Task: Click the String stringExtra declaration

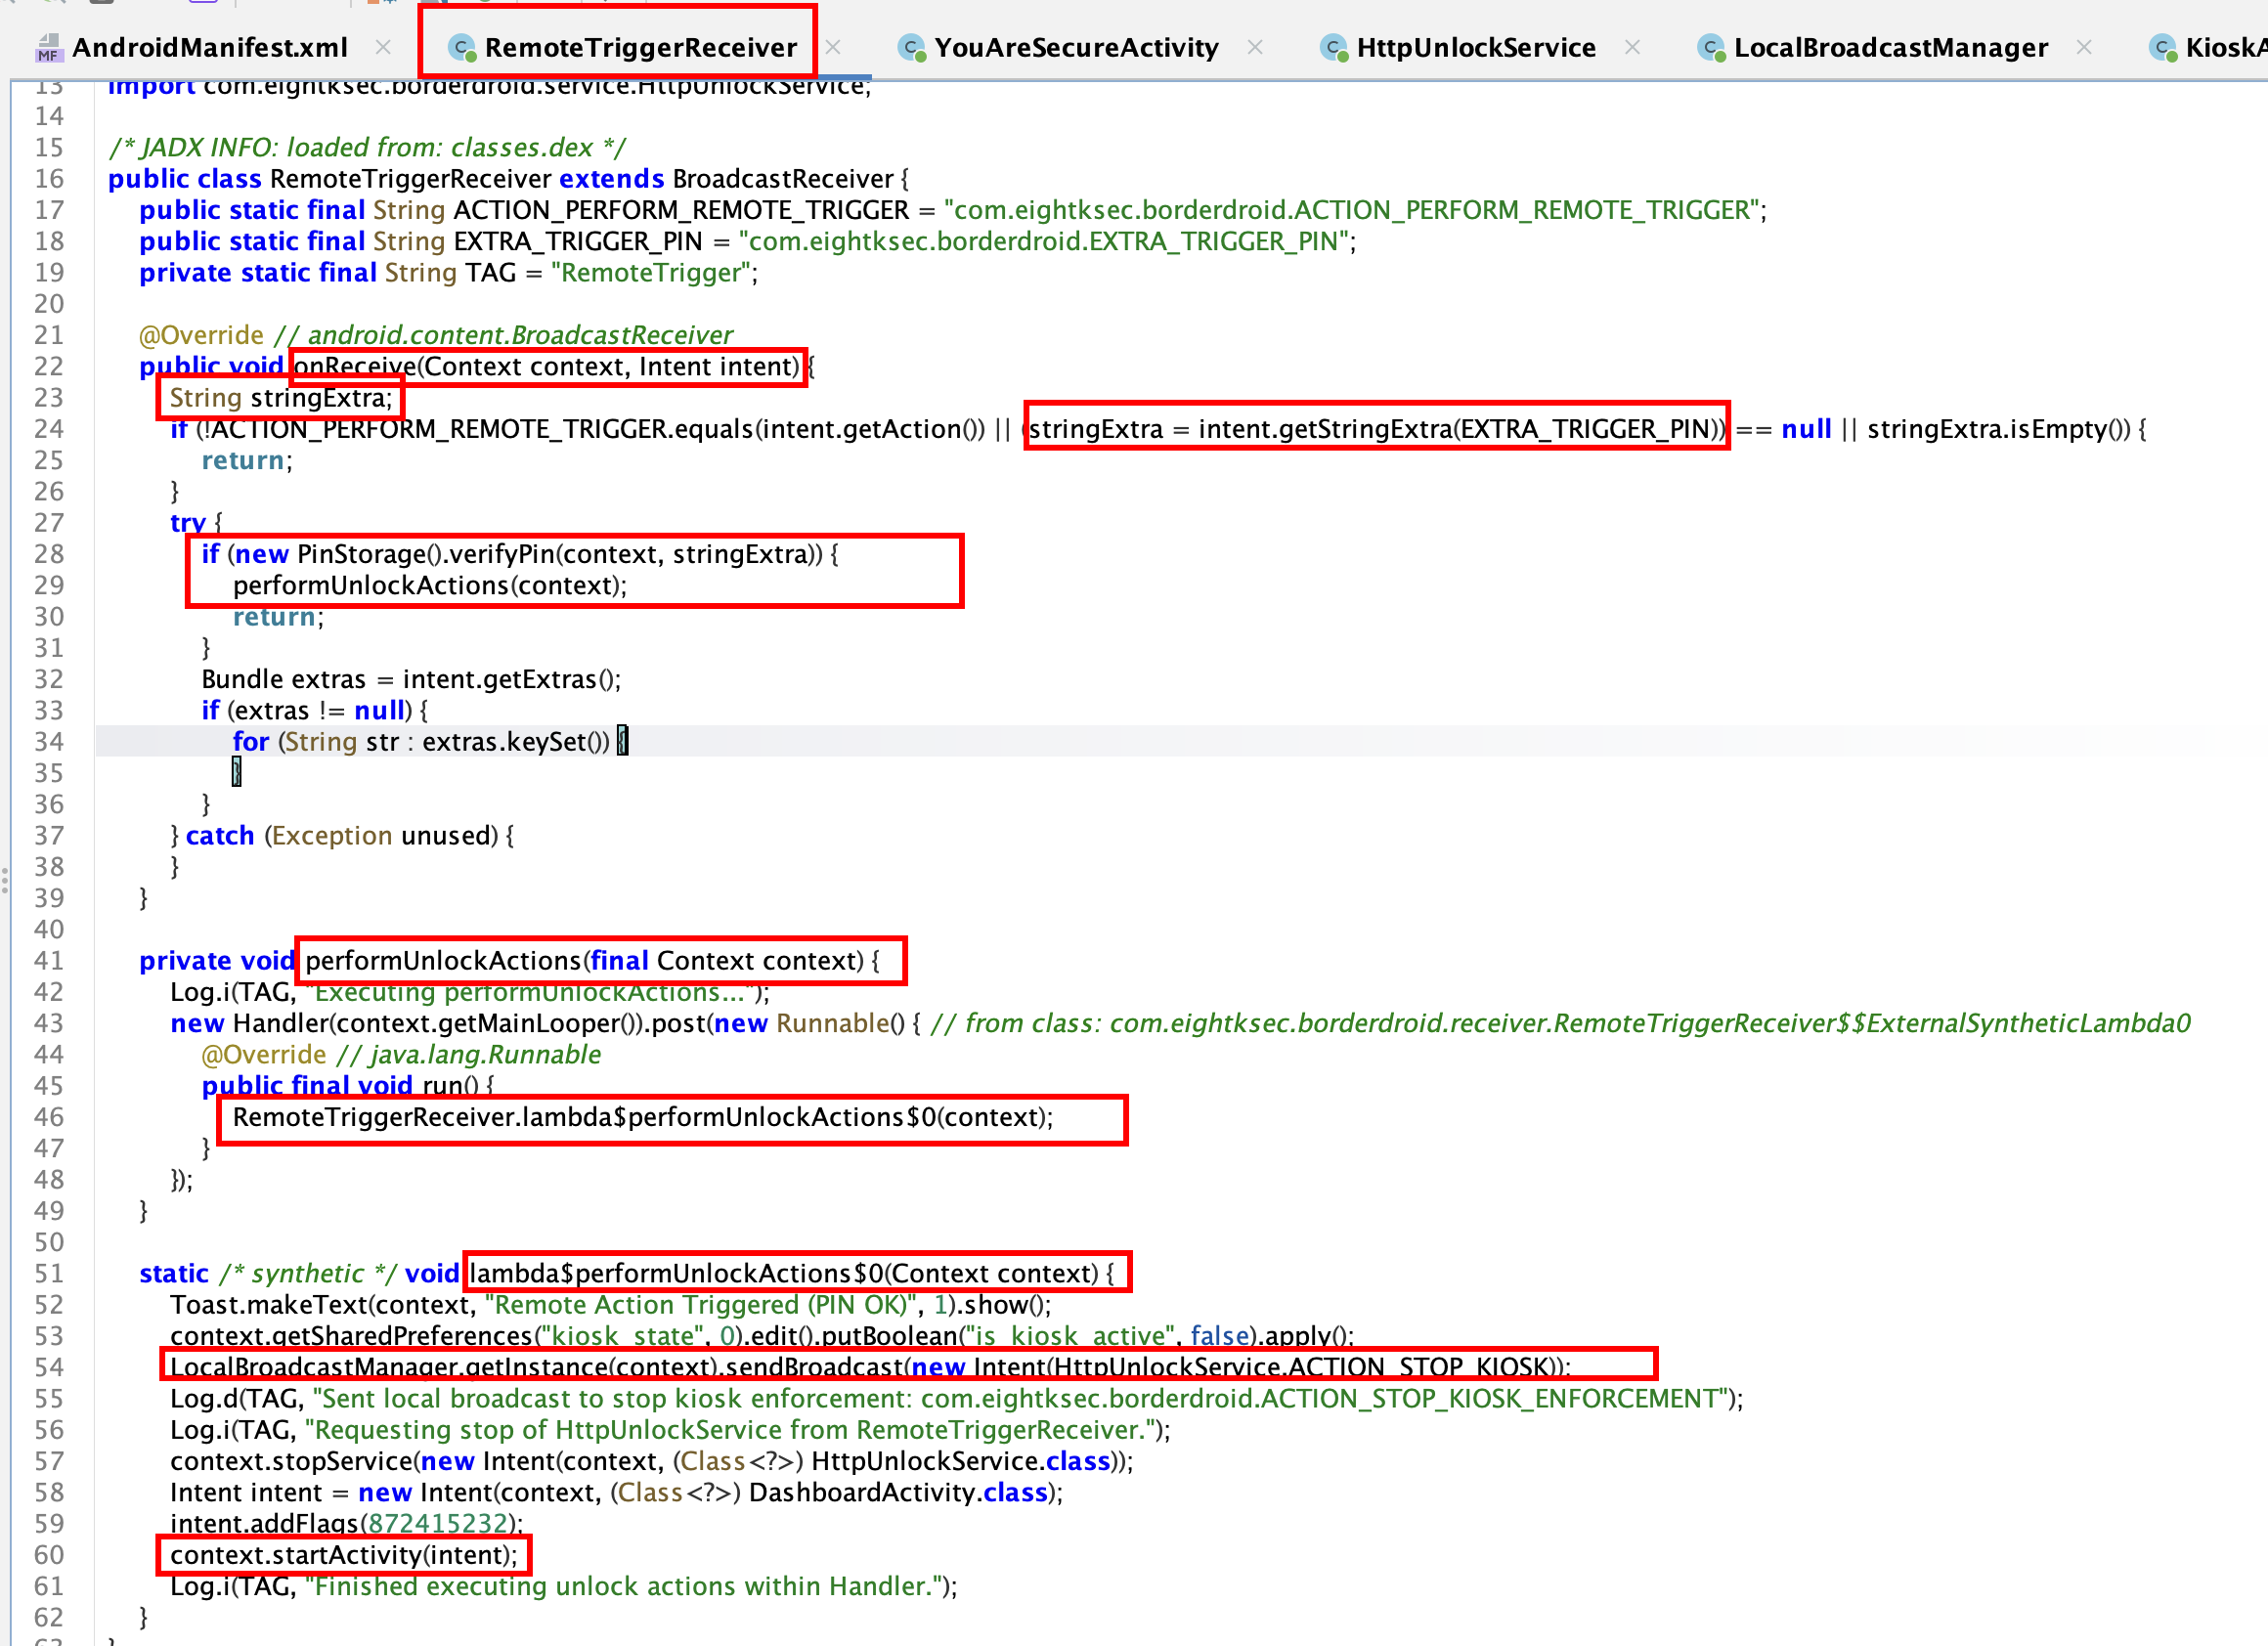Action: (x=281, y=398)
